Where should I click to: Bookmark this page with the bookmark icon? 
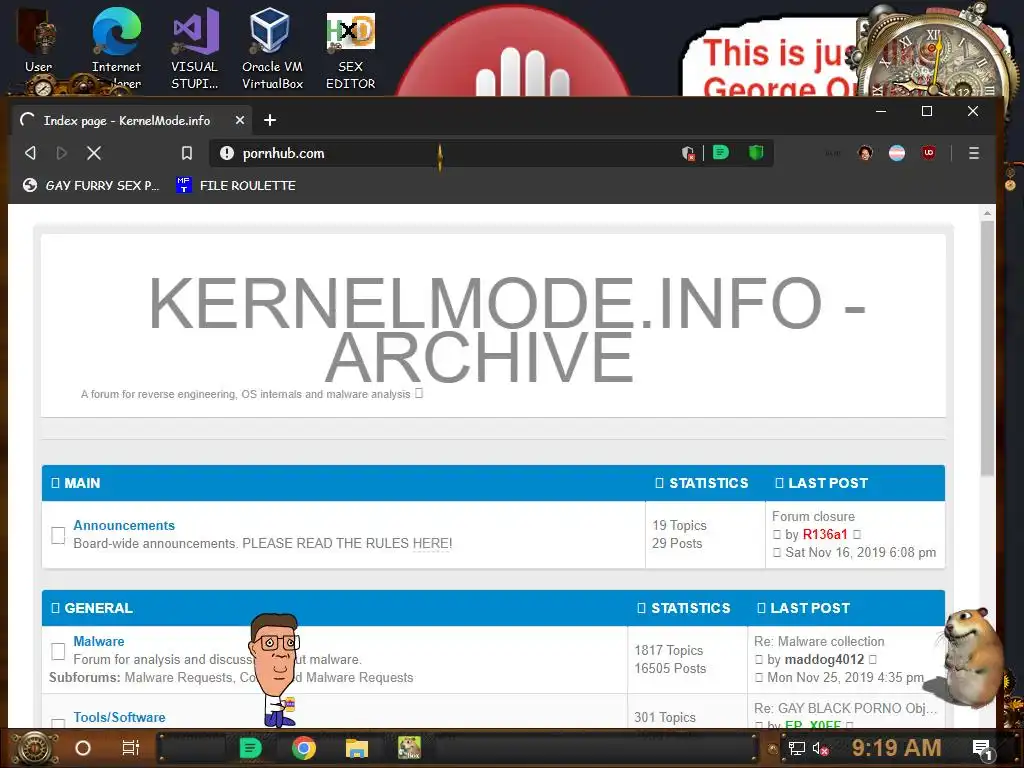(187, 153)
